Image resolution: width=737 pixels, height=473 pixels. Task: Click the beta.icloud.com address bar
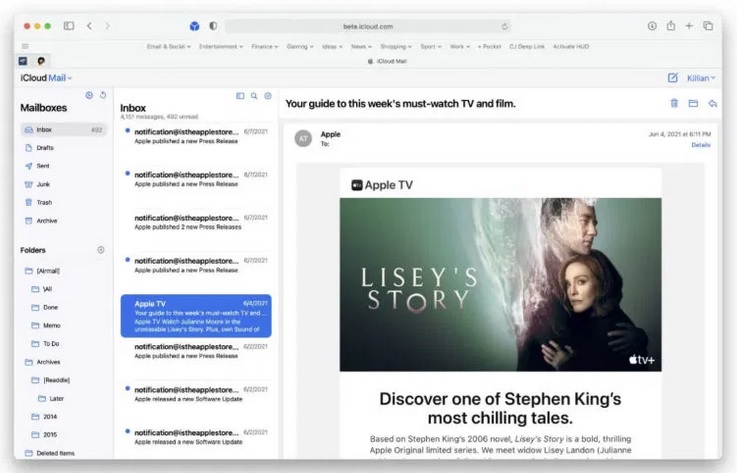(x=368, y=26)
